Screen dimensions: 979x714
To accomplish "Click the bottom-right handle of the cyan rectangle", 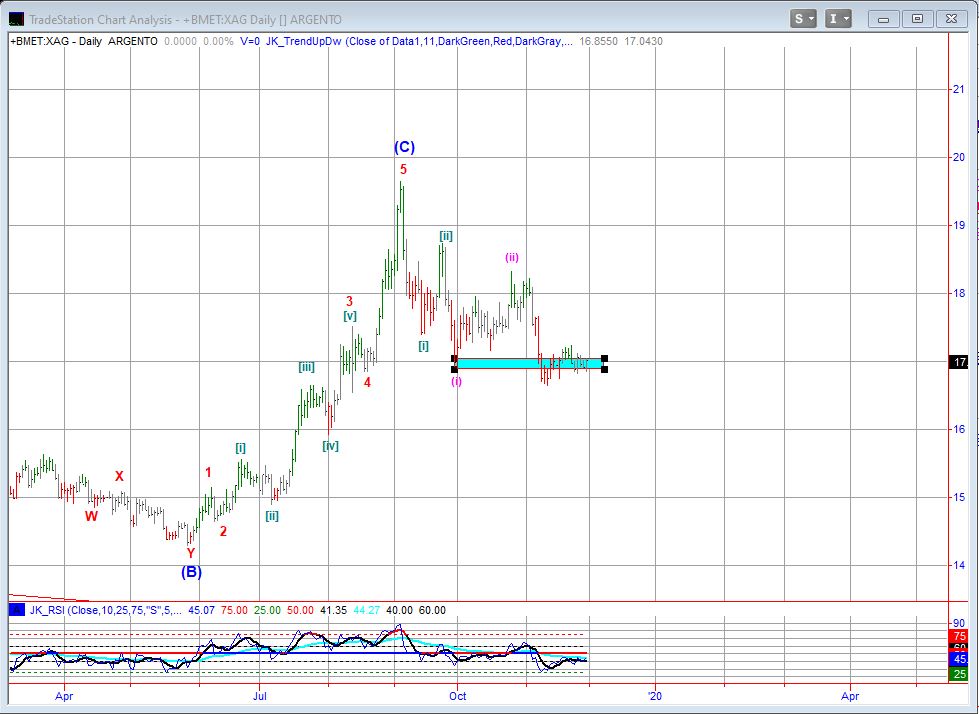I will point(604,369).
